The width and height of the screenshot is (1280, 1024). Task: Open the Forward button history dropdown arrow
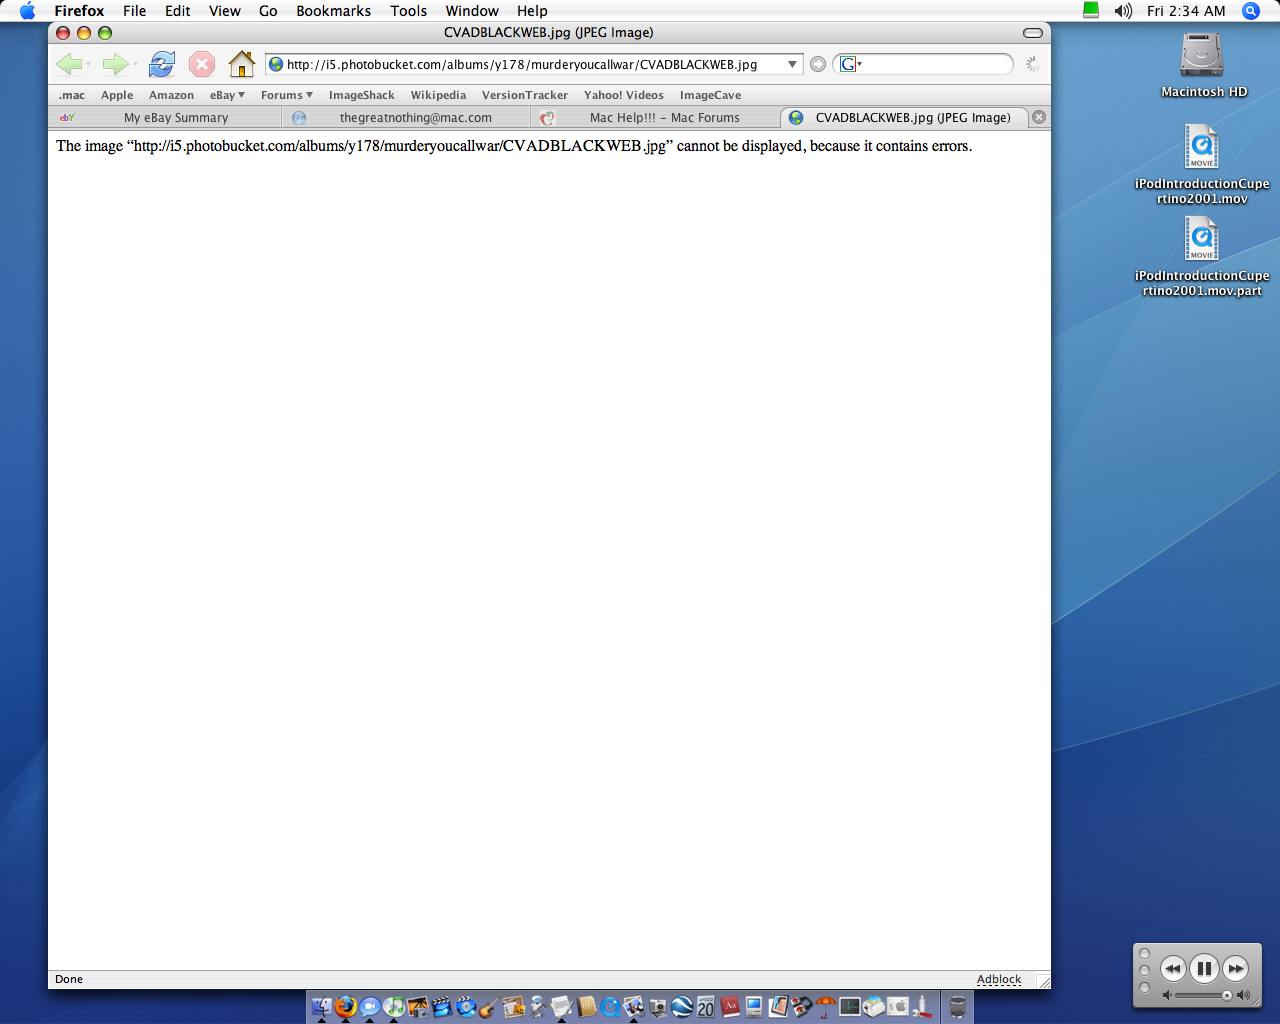[x=135, y=65]
